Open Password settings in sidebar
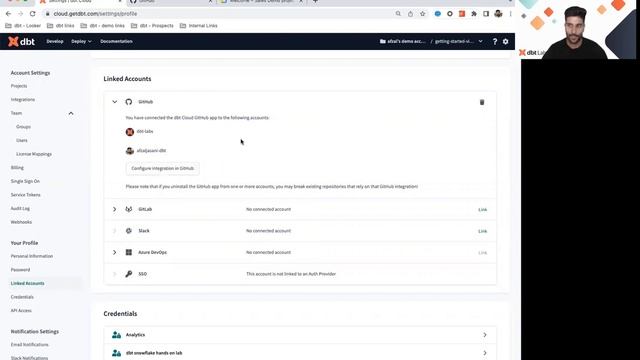The image size is (640, 360). 20,270
